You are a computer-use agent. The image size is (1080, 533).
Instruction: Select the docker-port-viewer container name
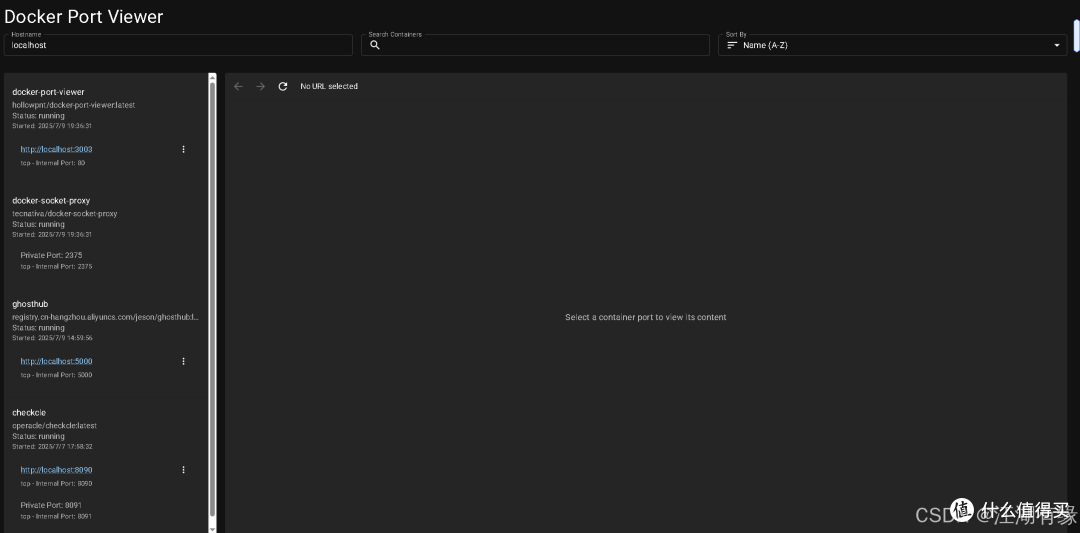tap(48, 92)
